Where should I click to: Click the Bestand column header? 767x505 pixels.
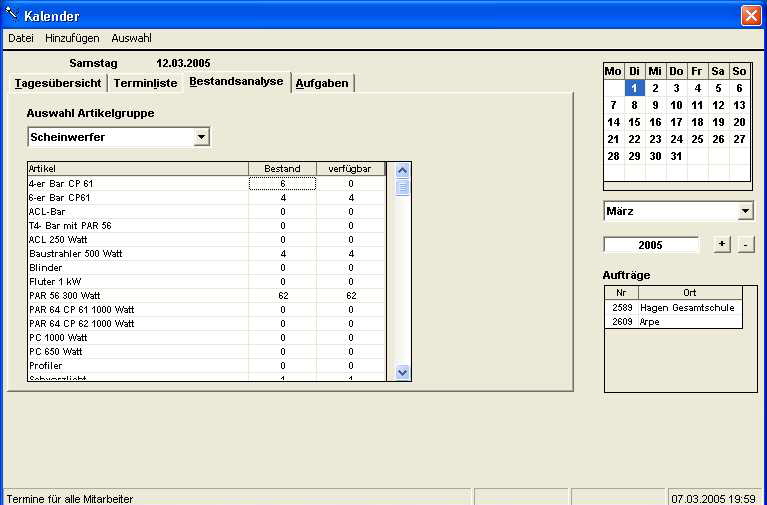[x=282, y=169]
